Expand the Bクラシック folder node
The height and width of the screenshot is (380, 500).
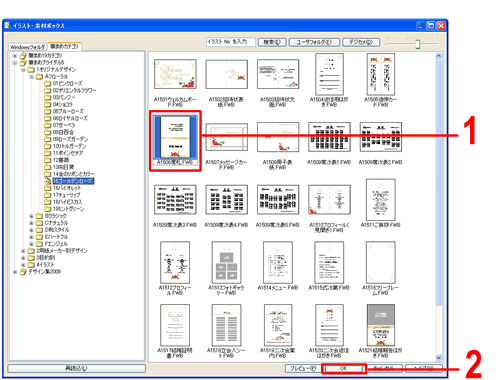tap(31, 216)
